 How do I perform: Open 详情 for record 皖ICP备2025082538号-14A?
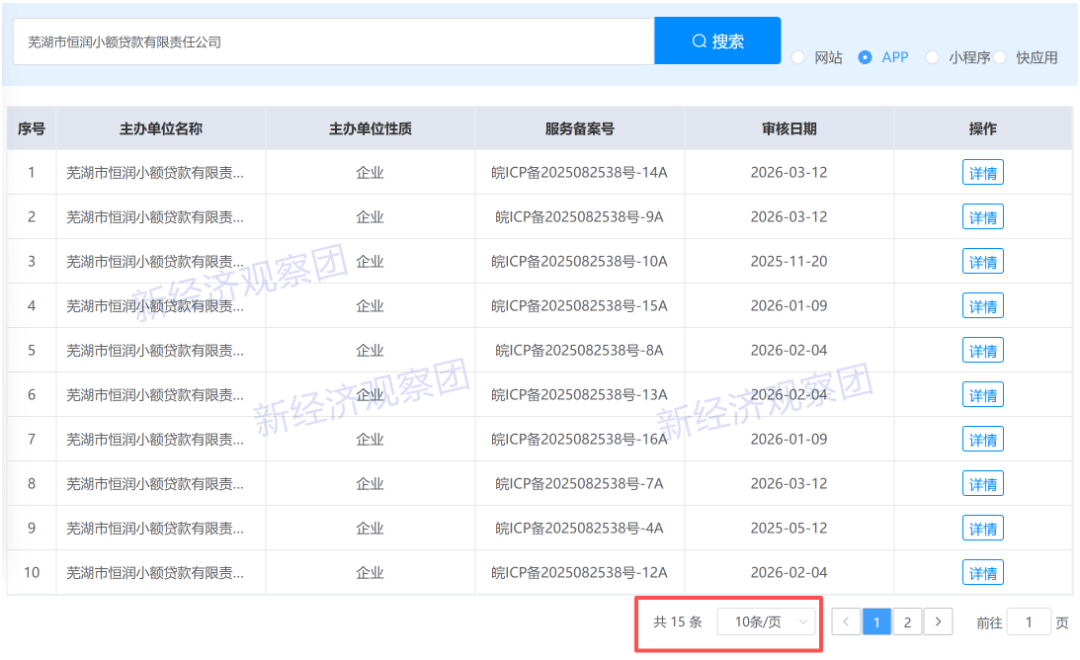(982, 172)
